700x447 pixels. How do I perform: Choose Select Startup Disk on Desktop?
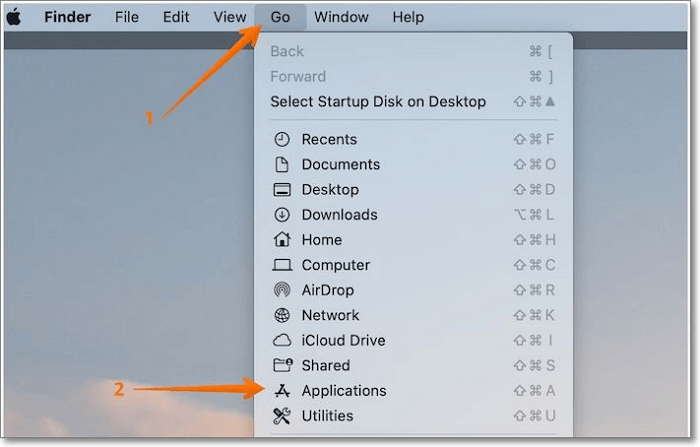click(378, 101)
